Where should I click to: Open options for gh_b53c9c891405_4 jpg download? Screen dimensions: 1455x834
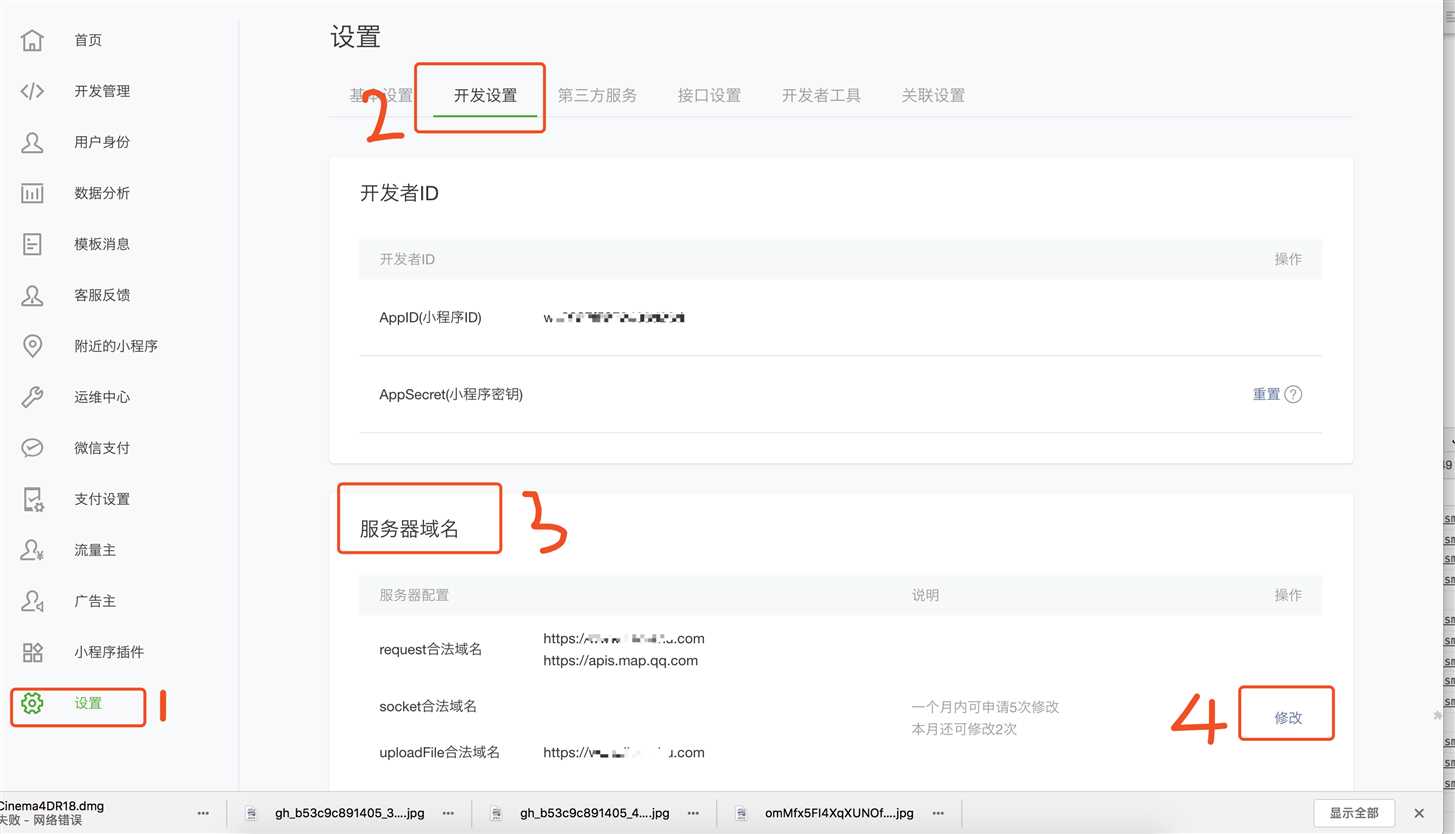tap(693, 813)
